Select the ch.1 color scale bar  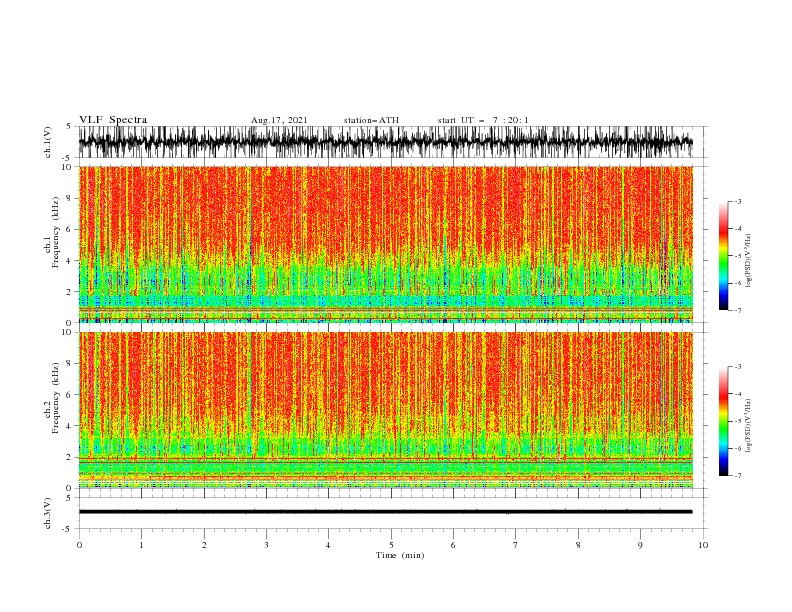(723, 256)
